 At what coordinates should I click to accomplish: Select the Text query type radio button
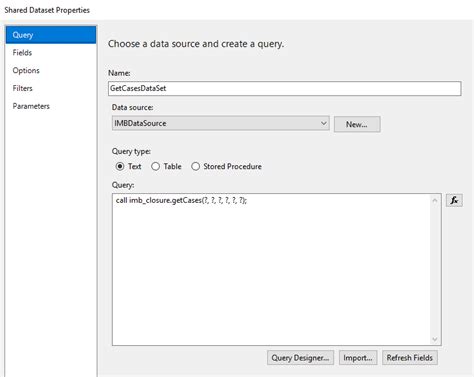click(120, 166)
